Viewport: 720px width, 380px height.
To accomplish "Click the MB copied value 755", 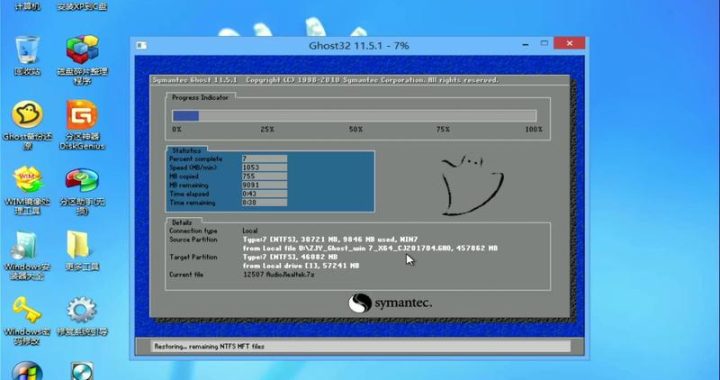I will pyautogui.click(x=264, y=176).
